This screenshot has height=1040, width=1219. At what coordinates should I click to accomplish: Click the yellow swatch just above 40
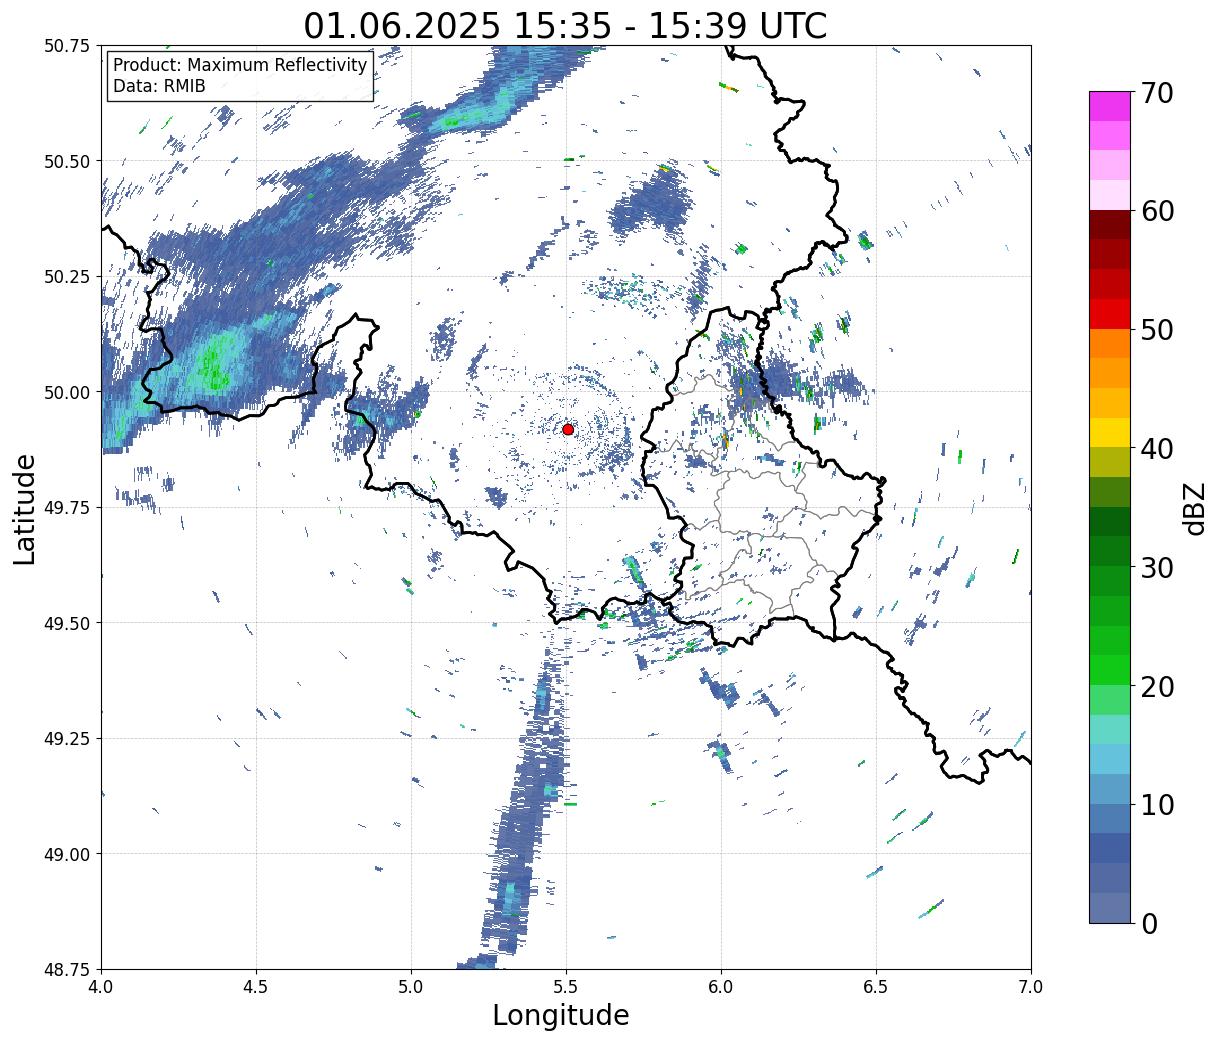1110,432
